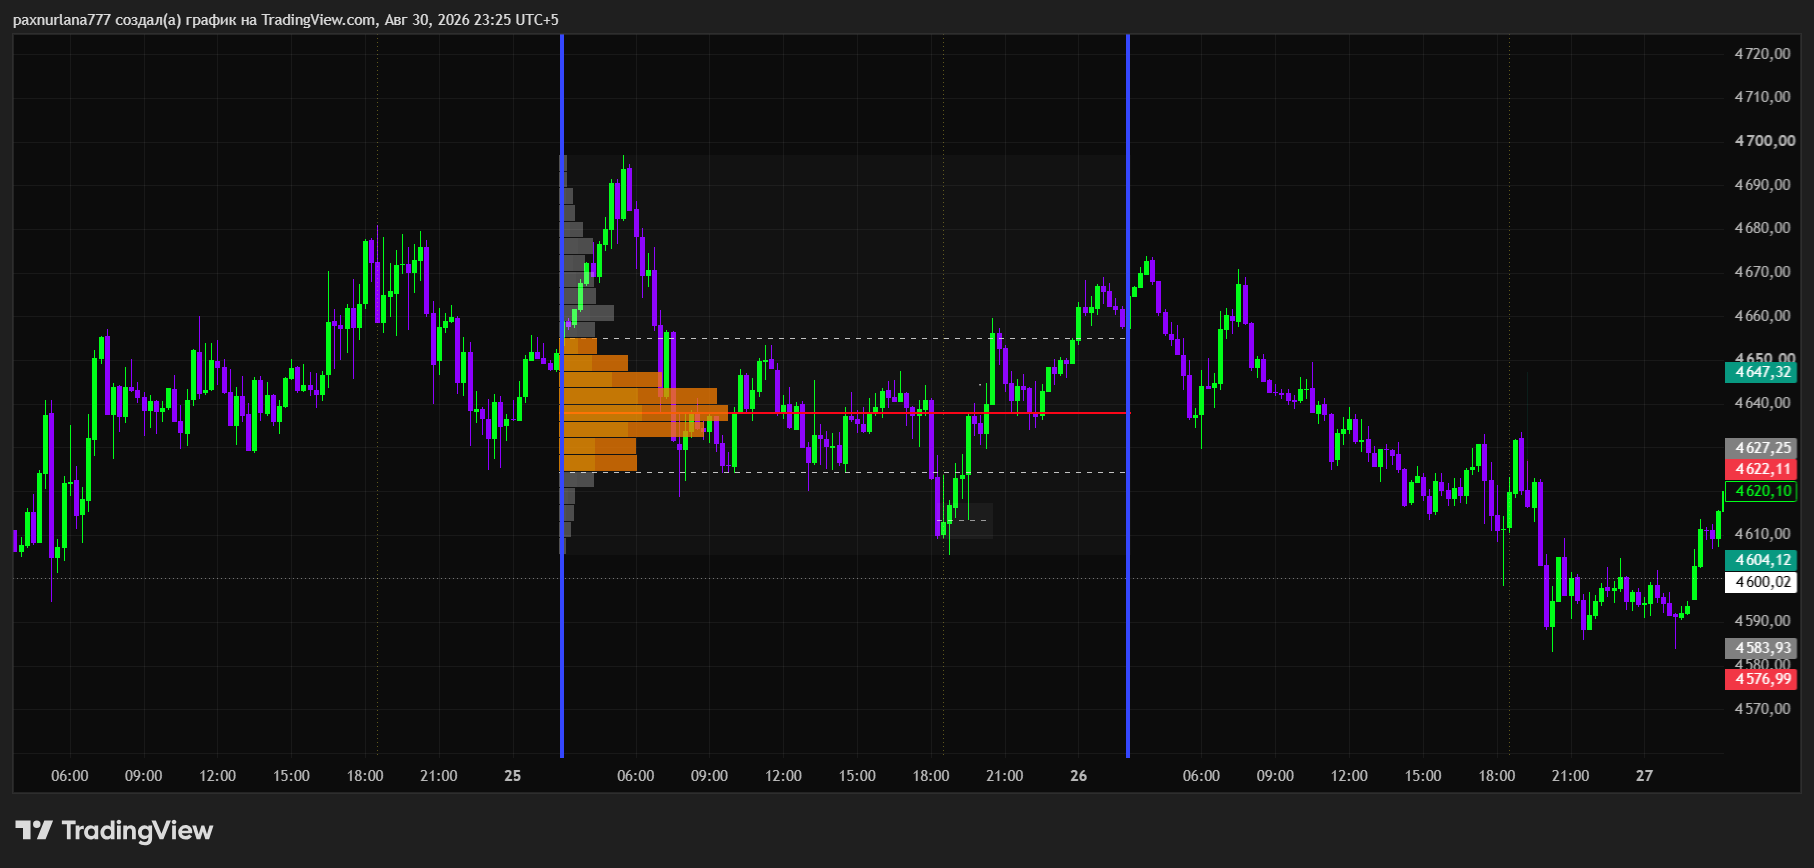Click the 4710,00 price scale value
This screenshot has height=868, width=1814.
click(1762, 97)
